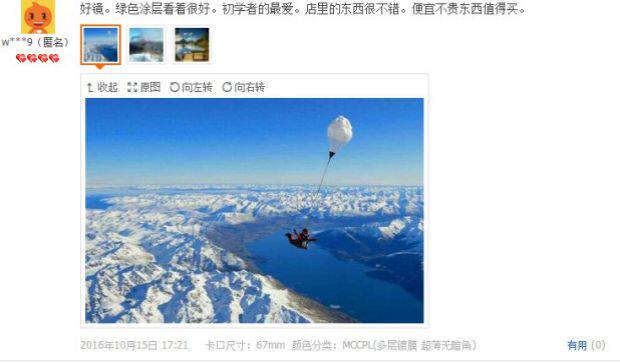Click the review comment text starting 好镜

pos(303,8)
